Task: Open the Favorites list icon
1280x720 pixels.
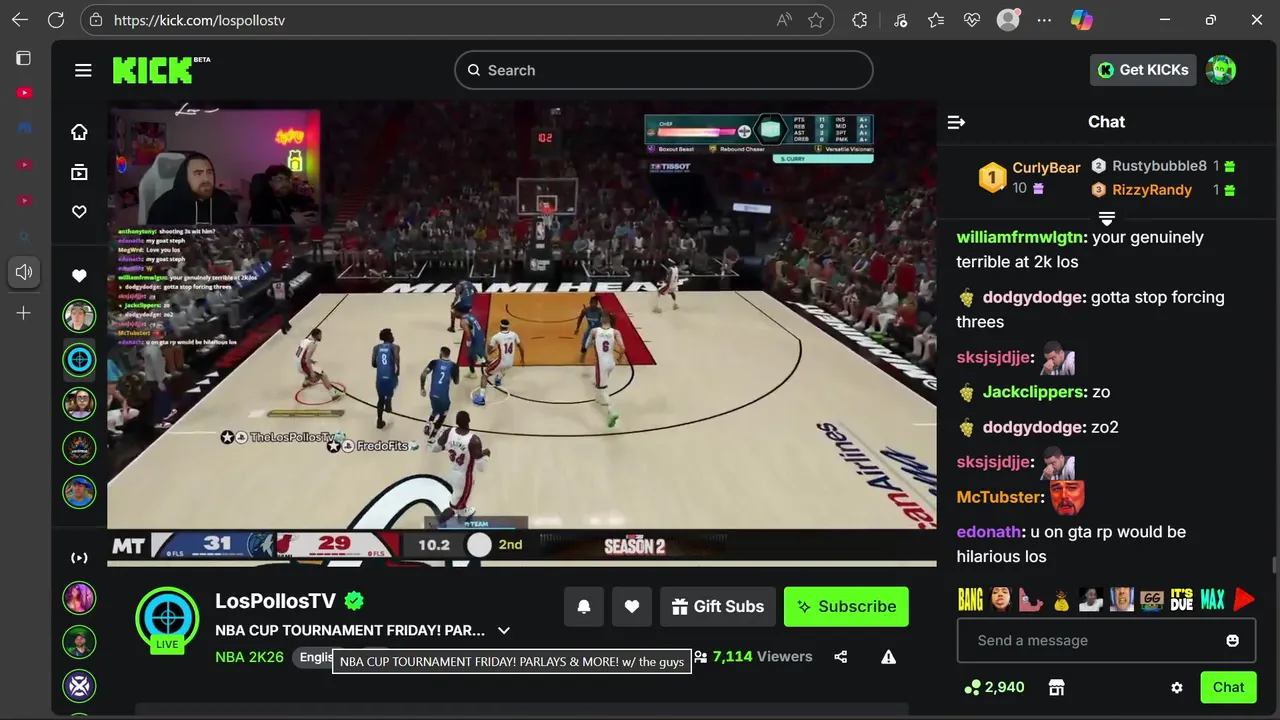Action: (935, 20)
